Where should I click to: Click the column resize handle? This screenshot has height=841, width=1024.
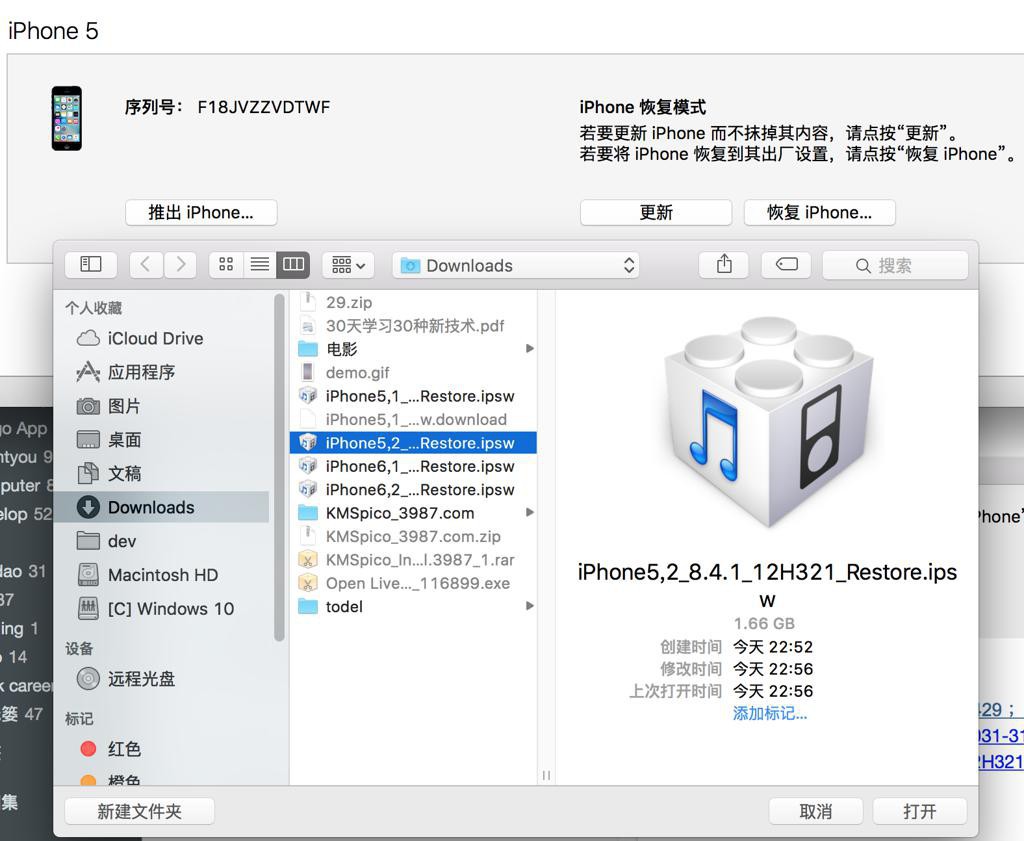[546, 775]
